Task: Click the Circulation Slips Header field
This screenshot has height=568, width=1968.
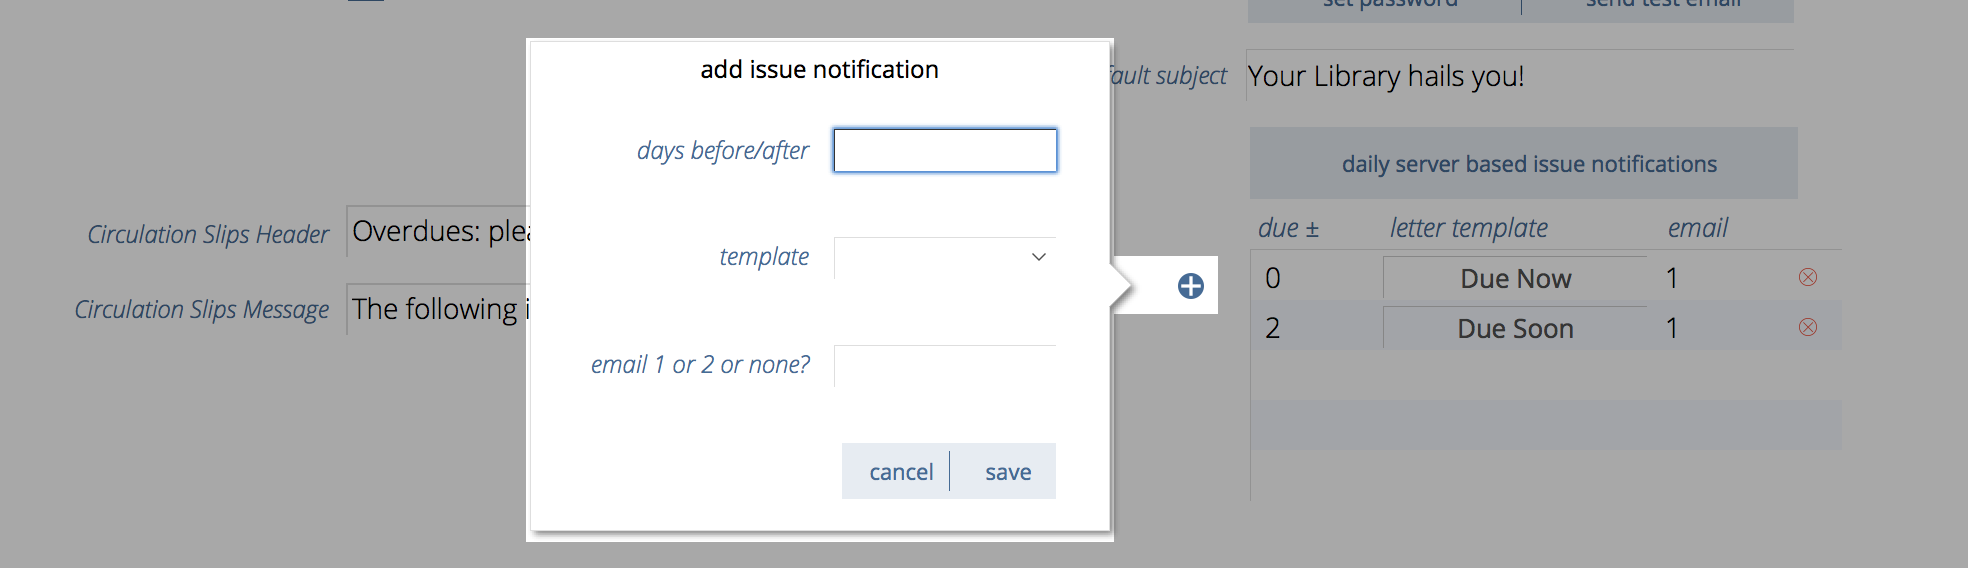Action: [439, 232]
